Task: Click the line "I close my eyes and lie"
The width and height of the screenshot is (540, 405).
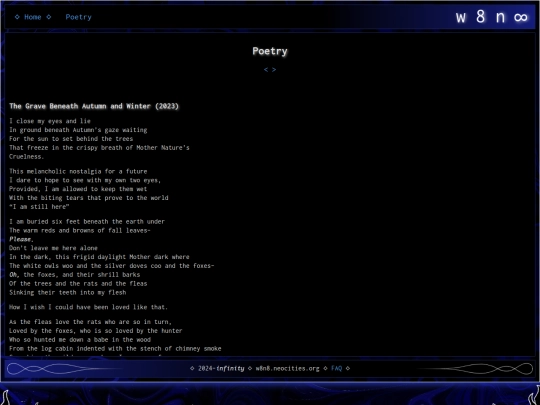Action: pos(50,121)
